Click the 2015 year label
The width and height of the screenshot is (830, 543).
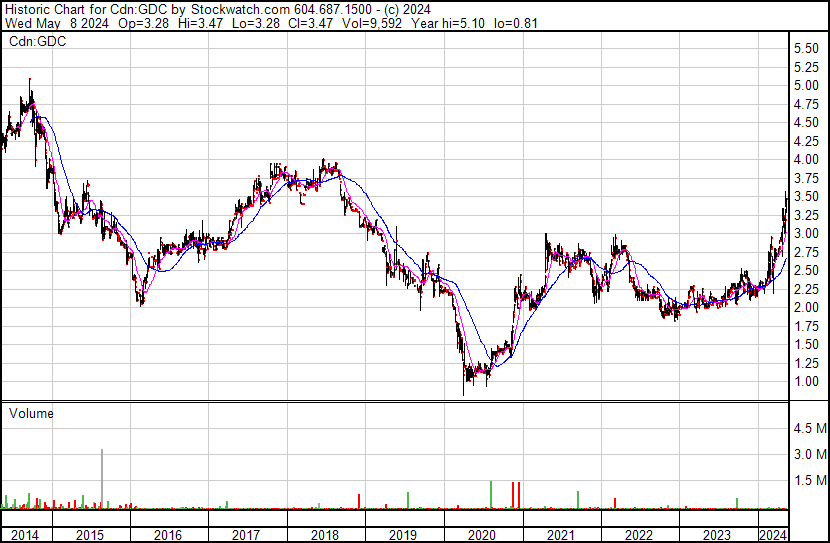89,535
